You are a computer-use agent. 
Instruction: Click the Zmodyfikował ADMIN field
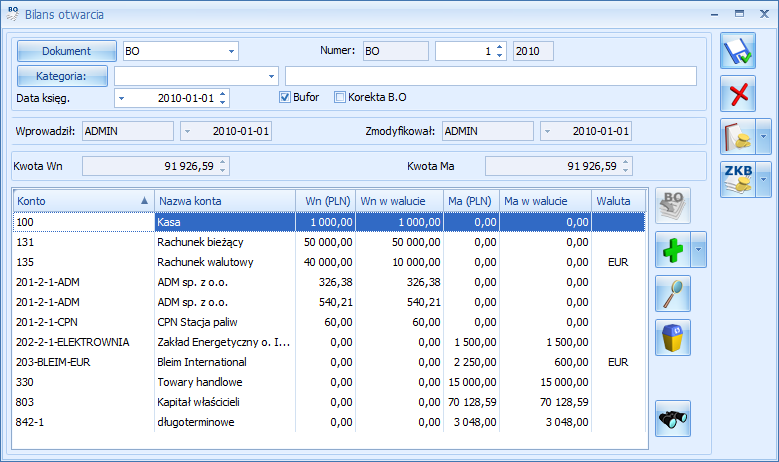tap(488, 132)
